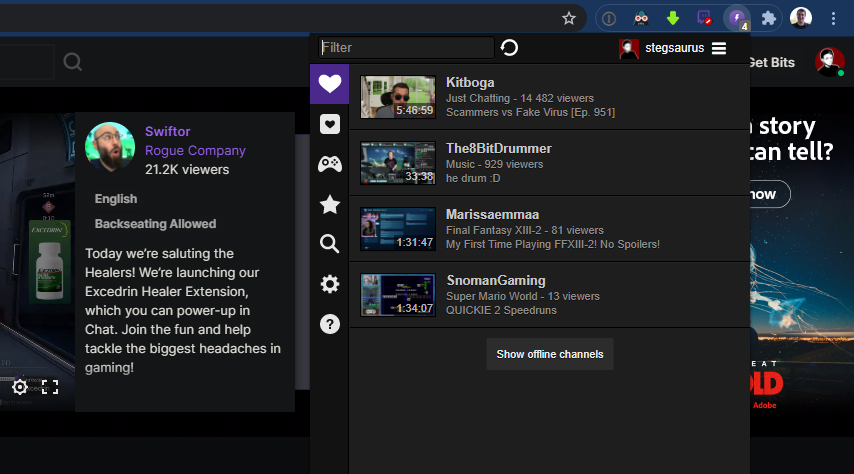Open the followed channels heart-box icon

pos(329,124)
